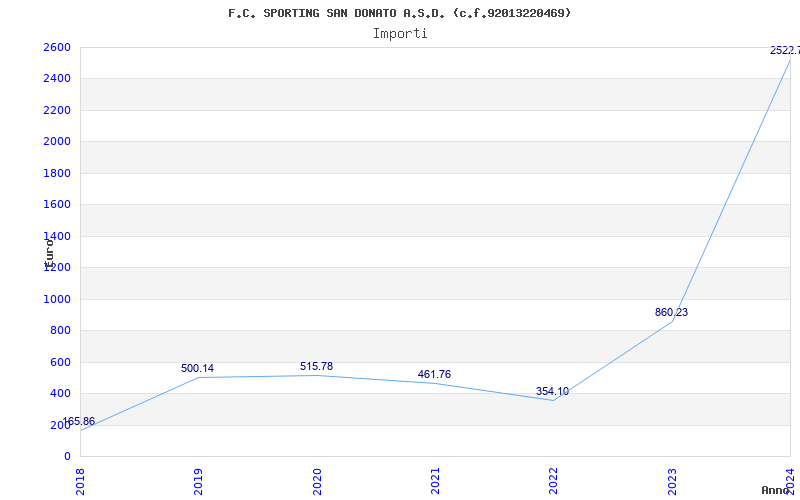The height and width of the screenshot is (500, 800).
Task: Click the 2024 x-axis label
Action: pyautogui.click(x=790, y=482)
